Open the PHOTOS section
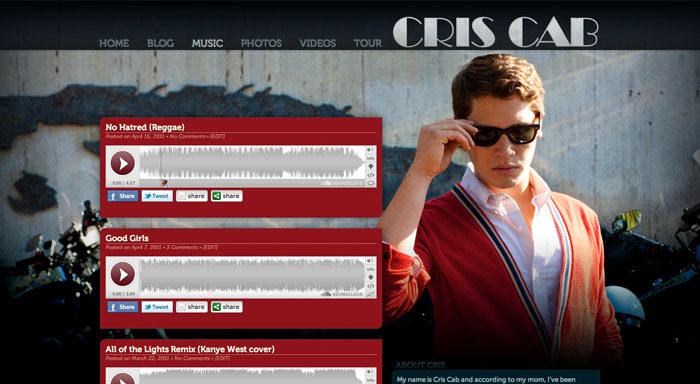The image size is (700, 384). (x=261, y=43)
